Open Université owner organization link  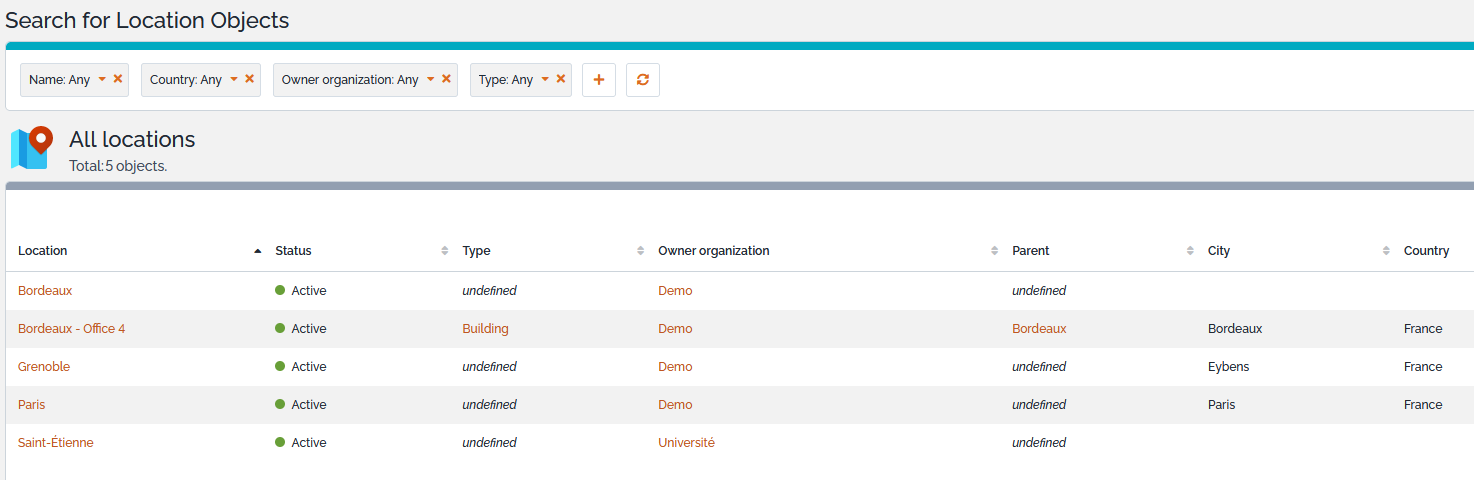click(x=686, y=443)
